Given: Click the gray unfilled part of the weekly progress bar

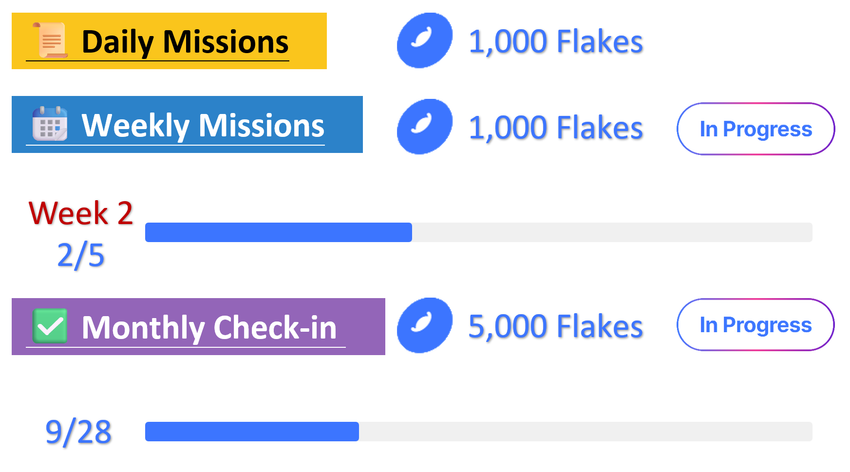Looking at the screenshot, I should pyautogui.click(x=612, y=232).
